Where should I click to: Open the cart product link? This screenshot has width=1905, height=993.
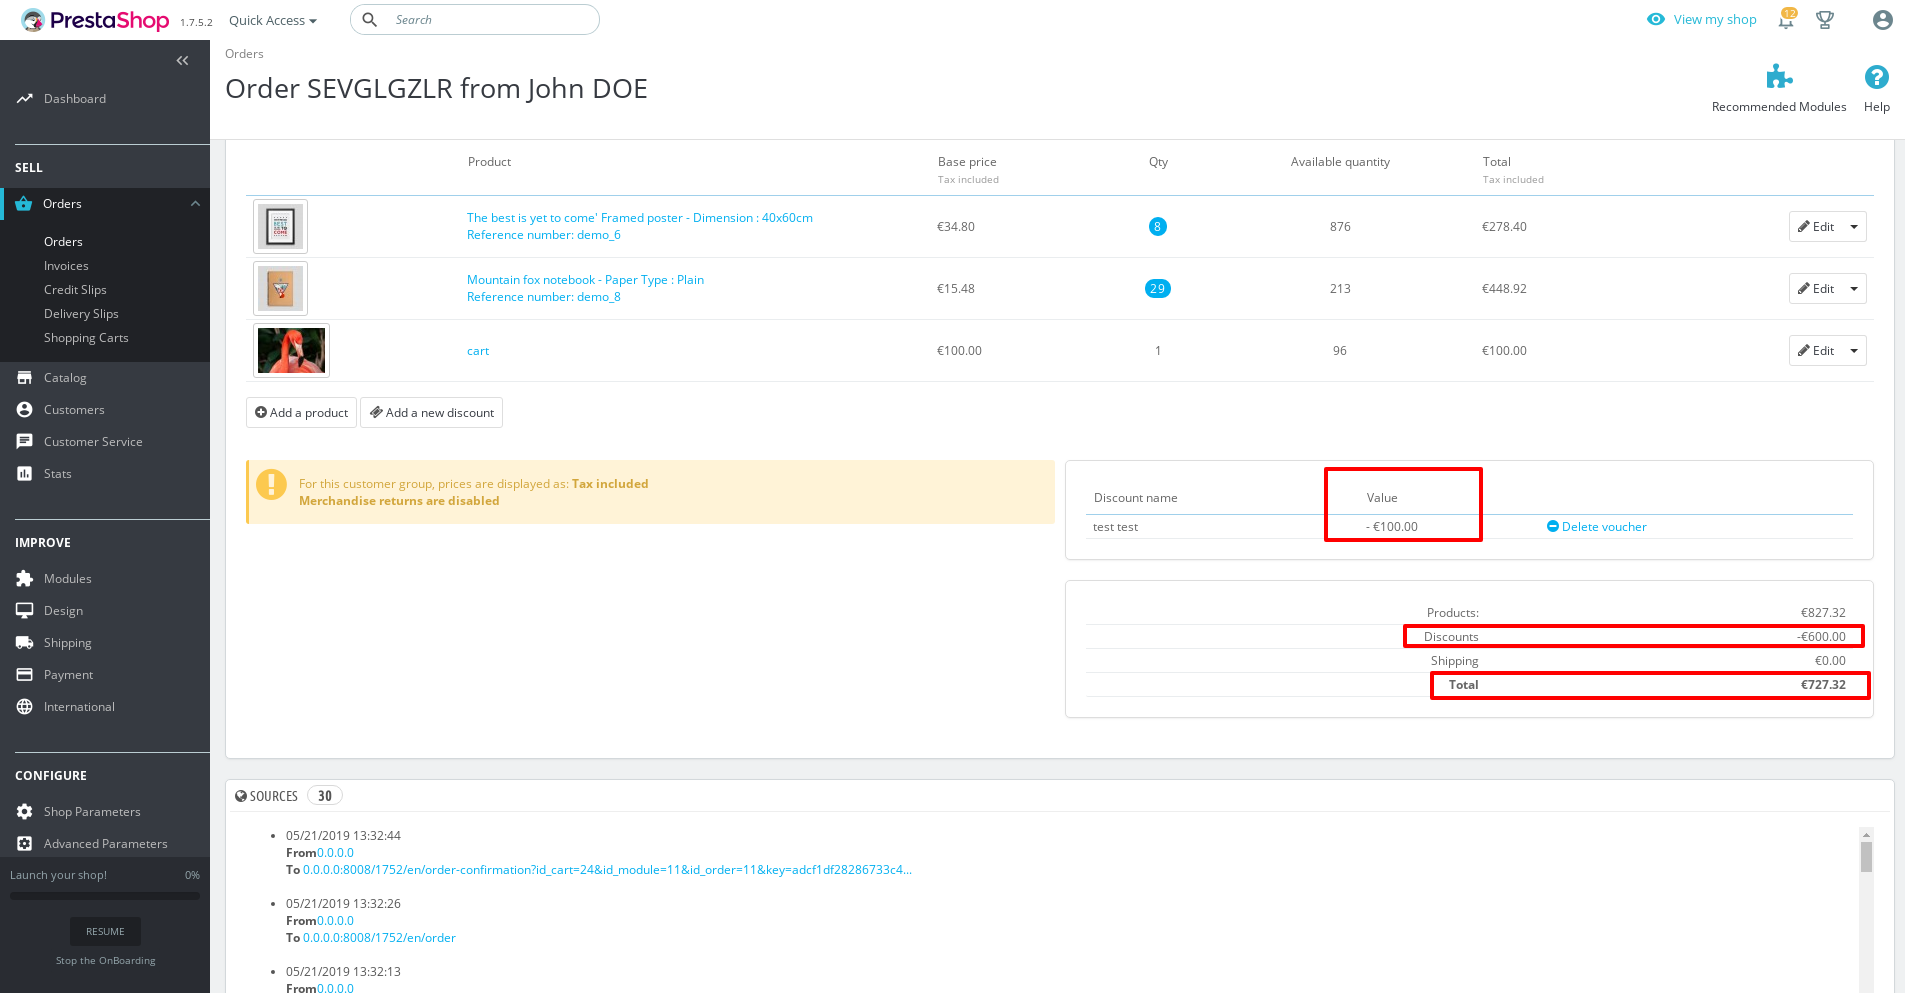[478, 351]
